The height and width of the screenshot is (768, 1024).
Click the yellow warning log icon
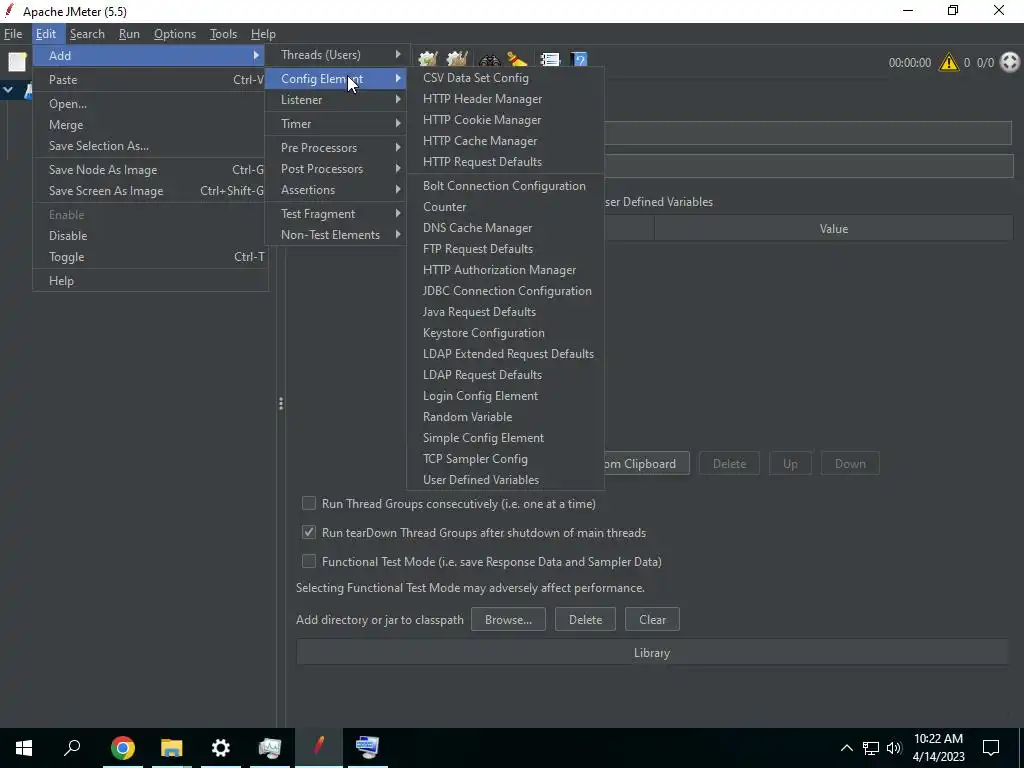coord(948,63)
